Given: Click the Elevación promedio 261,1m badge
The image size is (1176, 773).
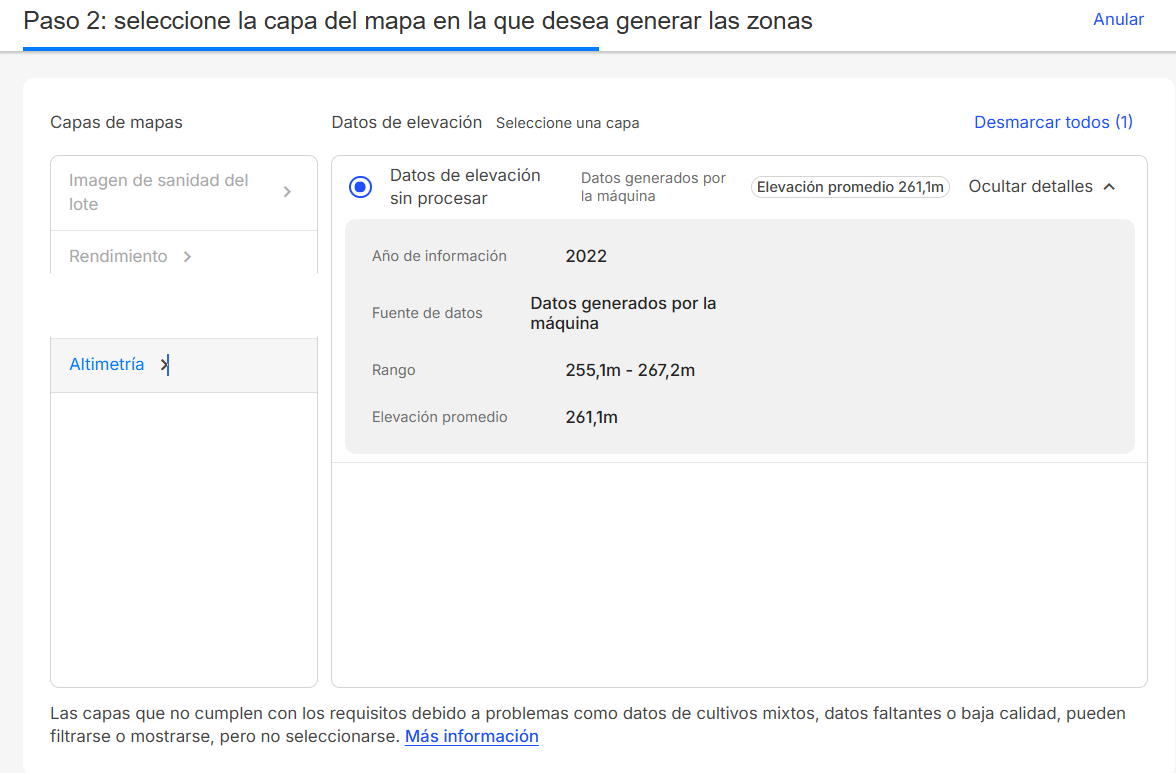Looking at the screenshot, I should [850, 187].
